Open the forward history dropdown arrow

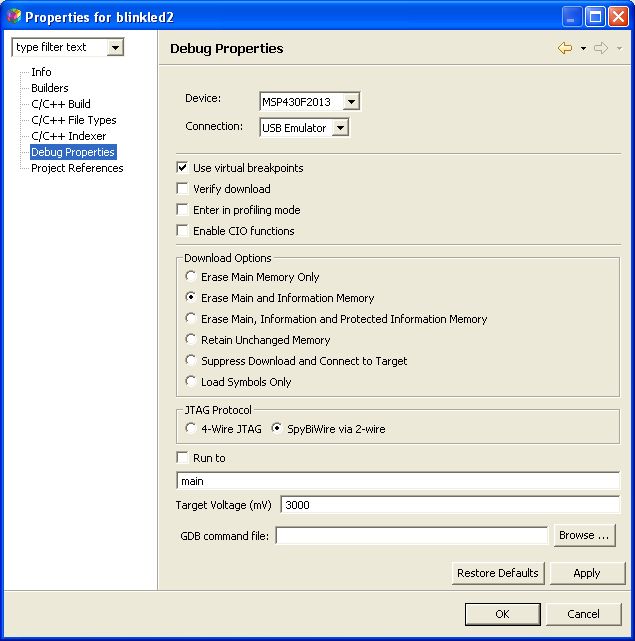pos(619,49)
